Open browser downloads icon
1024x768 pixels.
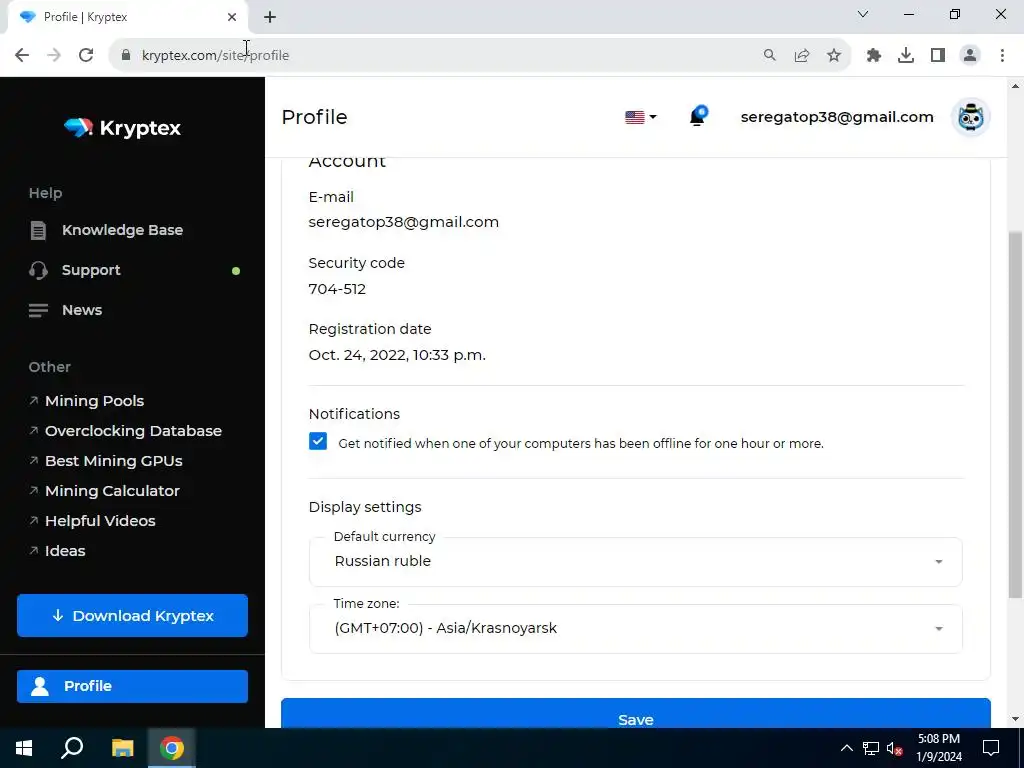coord(906,55)
